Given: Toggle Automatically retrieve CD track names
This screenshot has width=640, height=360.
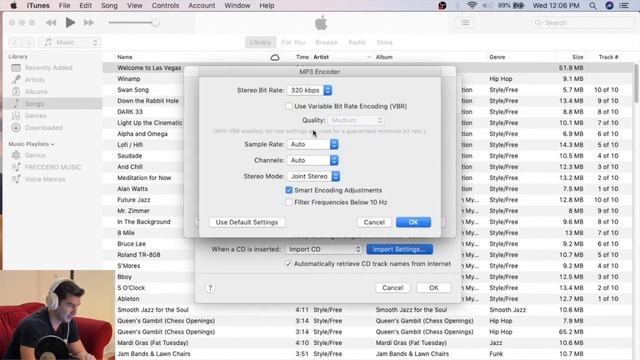Looking at the screenshot, I should 289,264.
